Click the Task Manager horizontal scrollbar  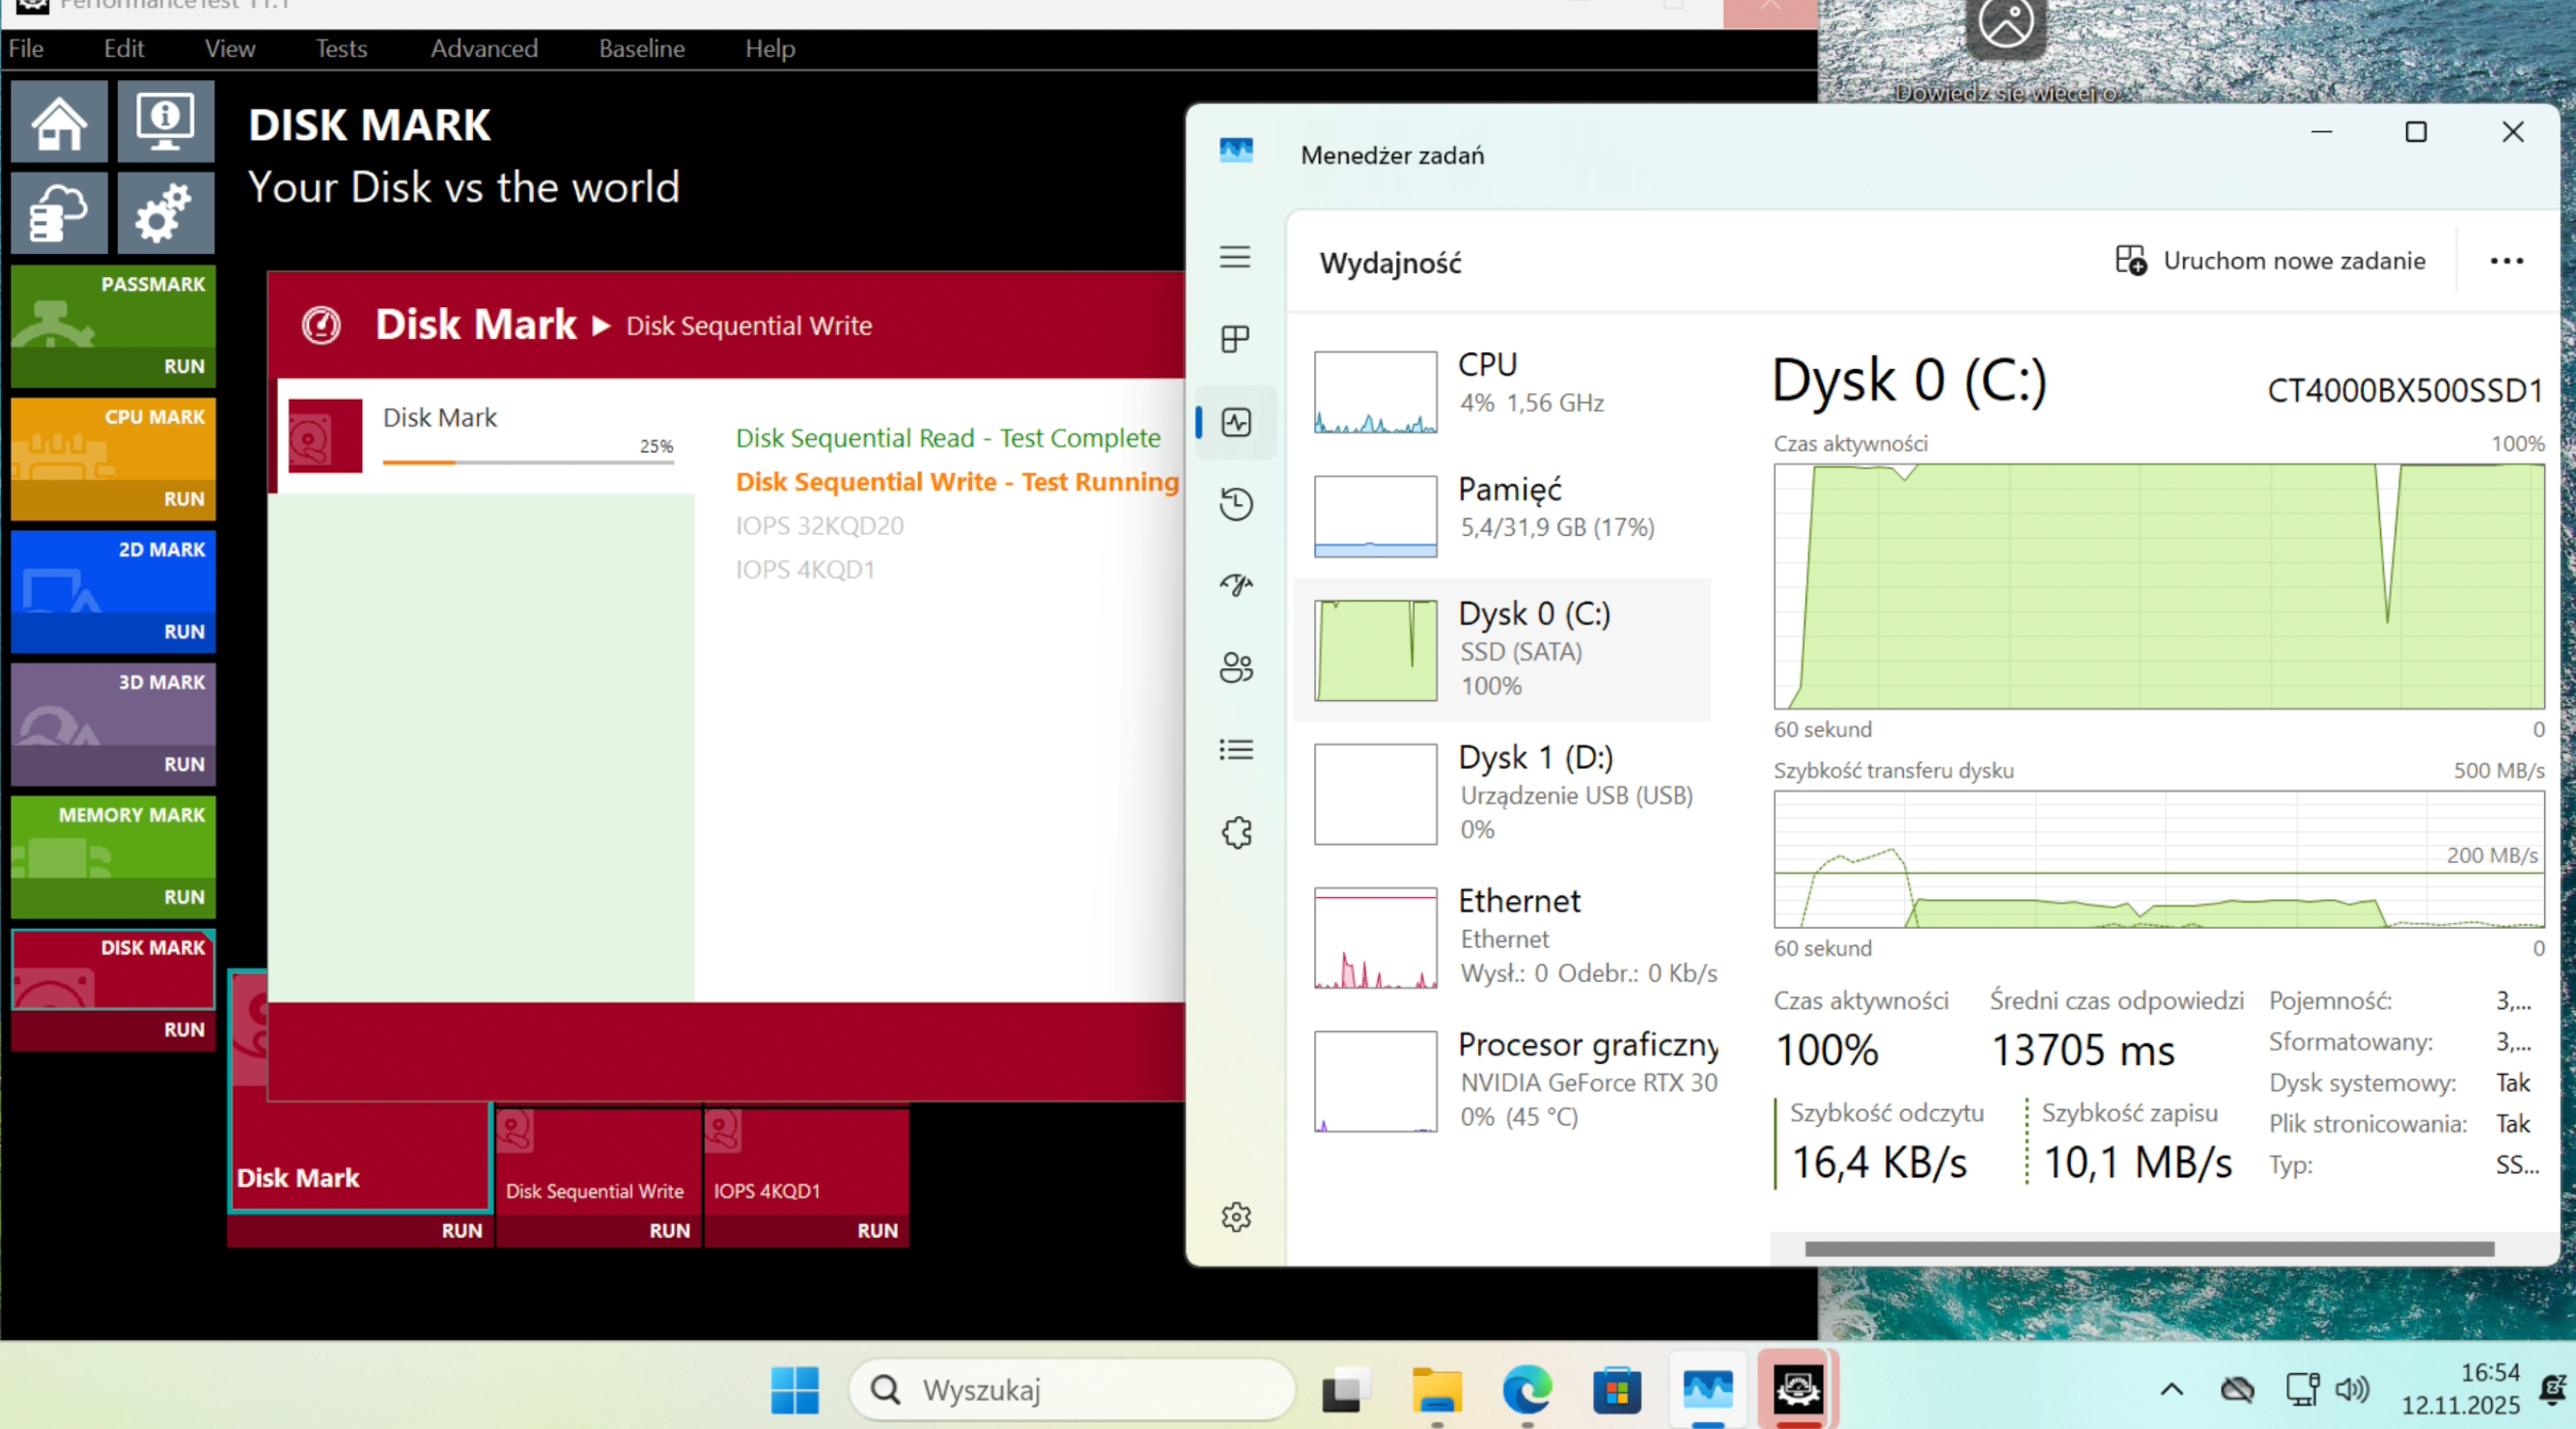pyautogui.click(x=2149, y=1248)
